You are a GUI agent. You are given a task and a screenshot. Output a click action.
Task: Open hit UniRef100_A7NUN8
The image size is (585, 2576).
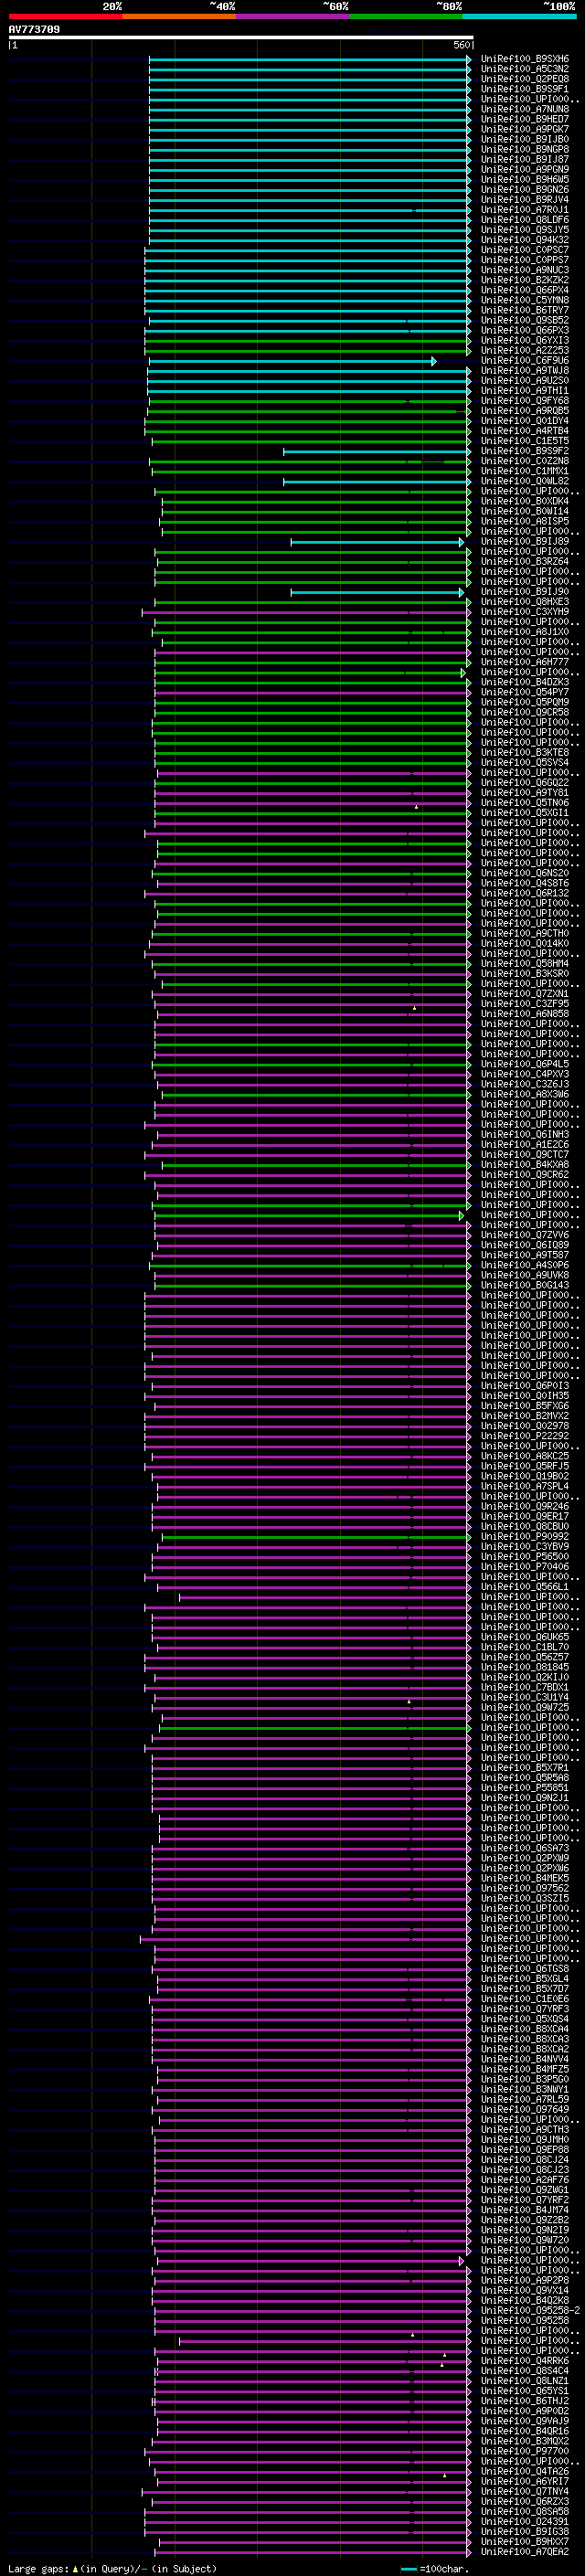(525, 109)
